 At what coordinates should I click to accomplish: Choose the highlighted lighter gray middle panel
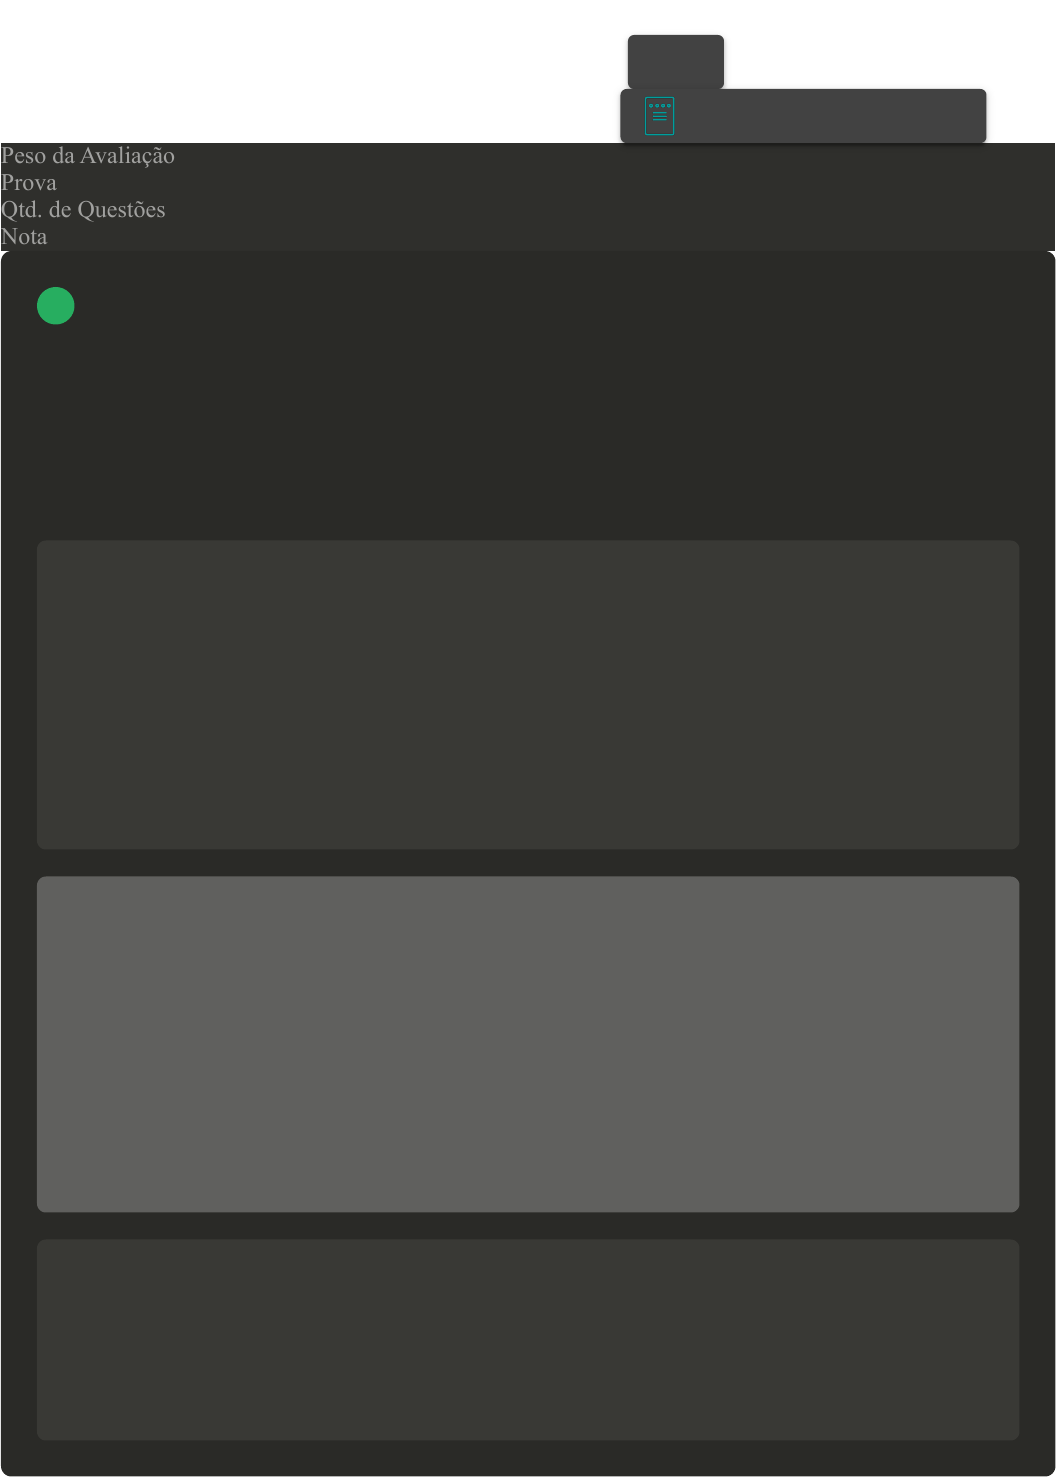tap(528, 1045)
